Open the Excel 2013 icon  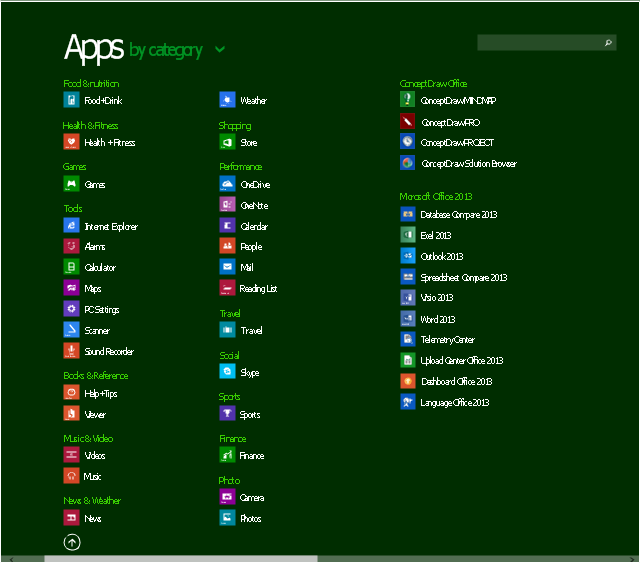point(407,235)
